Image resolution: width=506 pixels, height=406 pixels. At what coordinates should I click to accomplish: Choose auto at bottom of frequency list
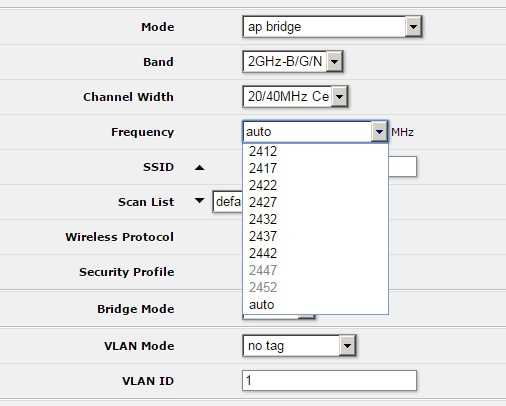coord(315,305)
